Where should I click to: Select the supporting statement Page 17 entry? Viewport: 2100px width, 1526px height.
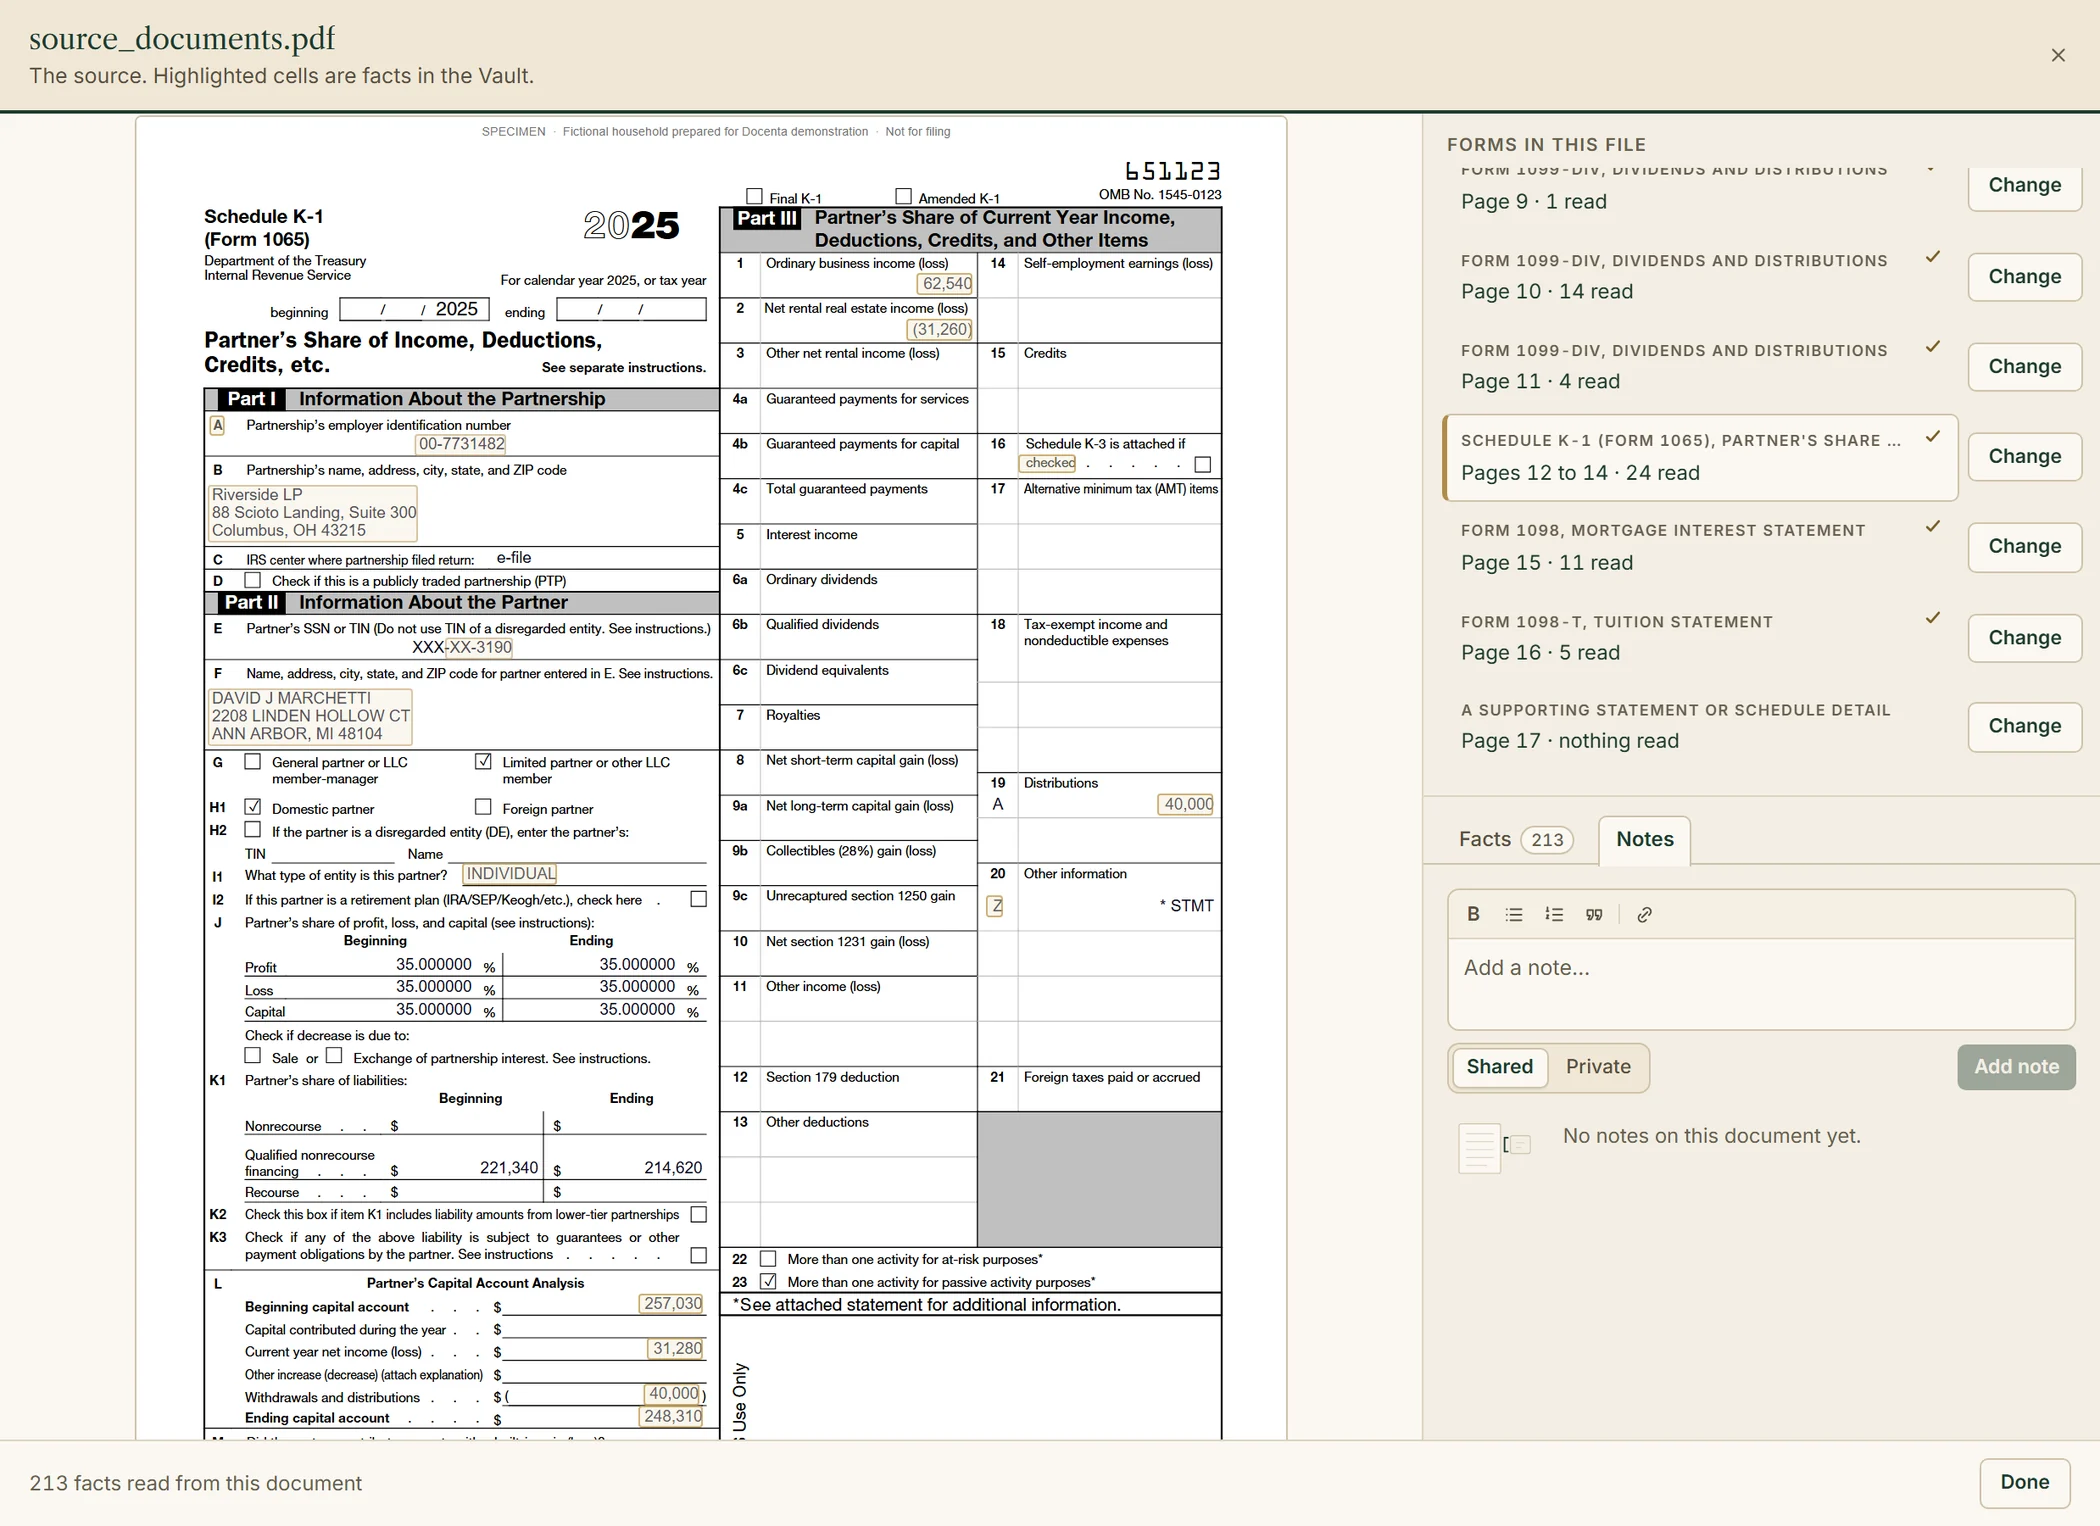click(x=1700, y=726)
